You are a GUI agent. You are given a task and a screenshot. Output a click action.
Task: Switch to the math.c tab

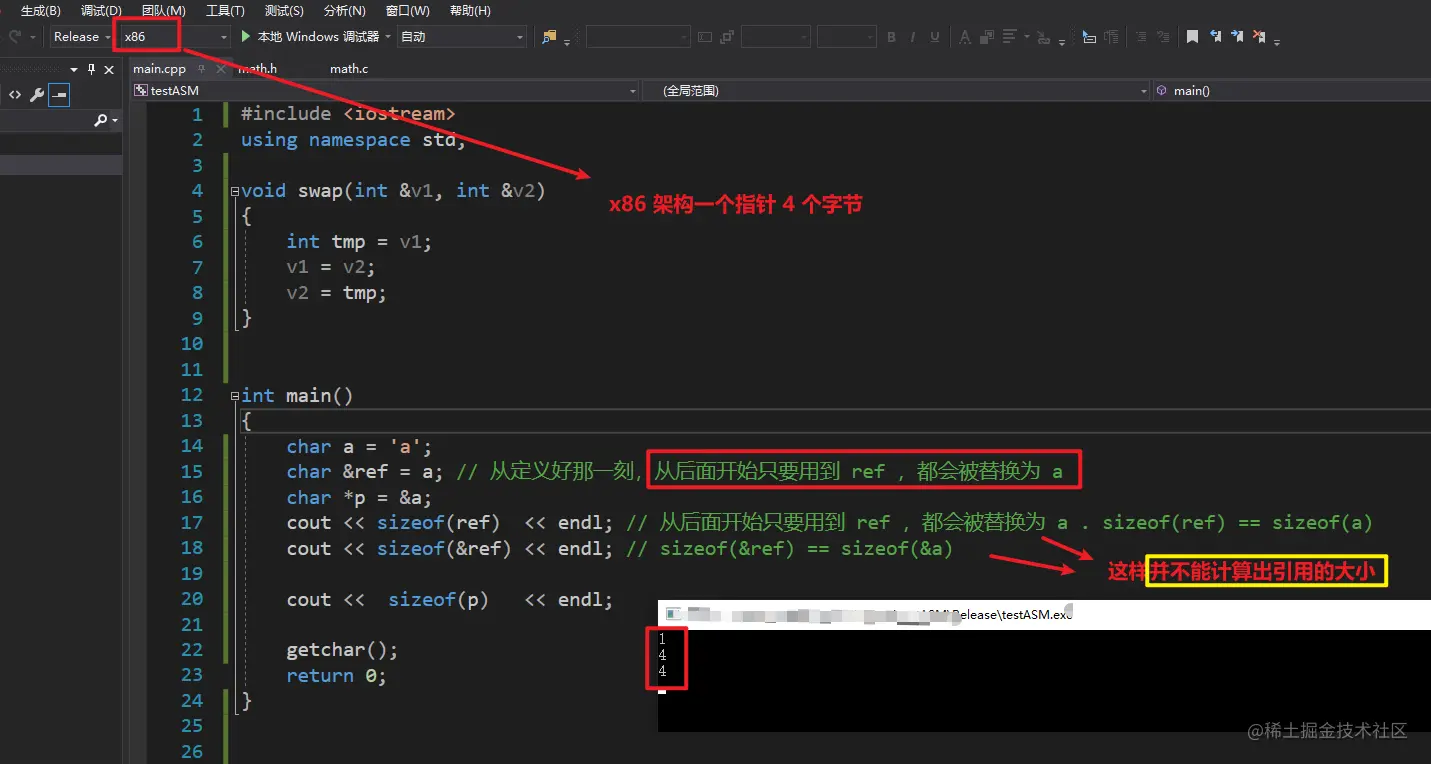tap(349, 69)
